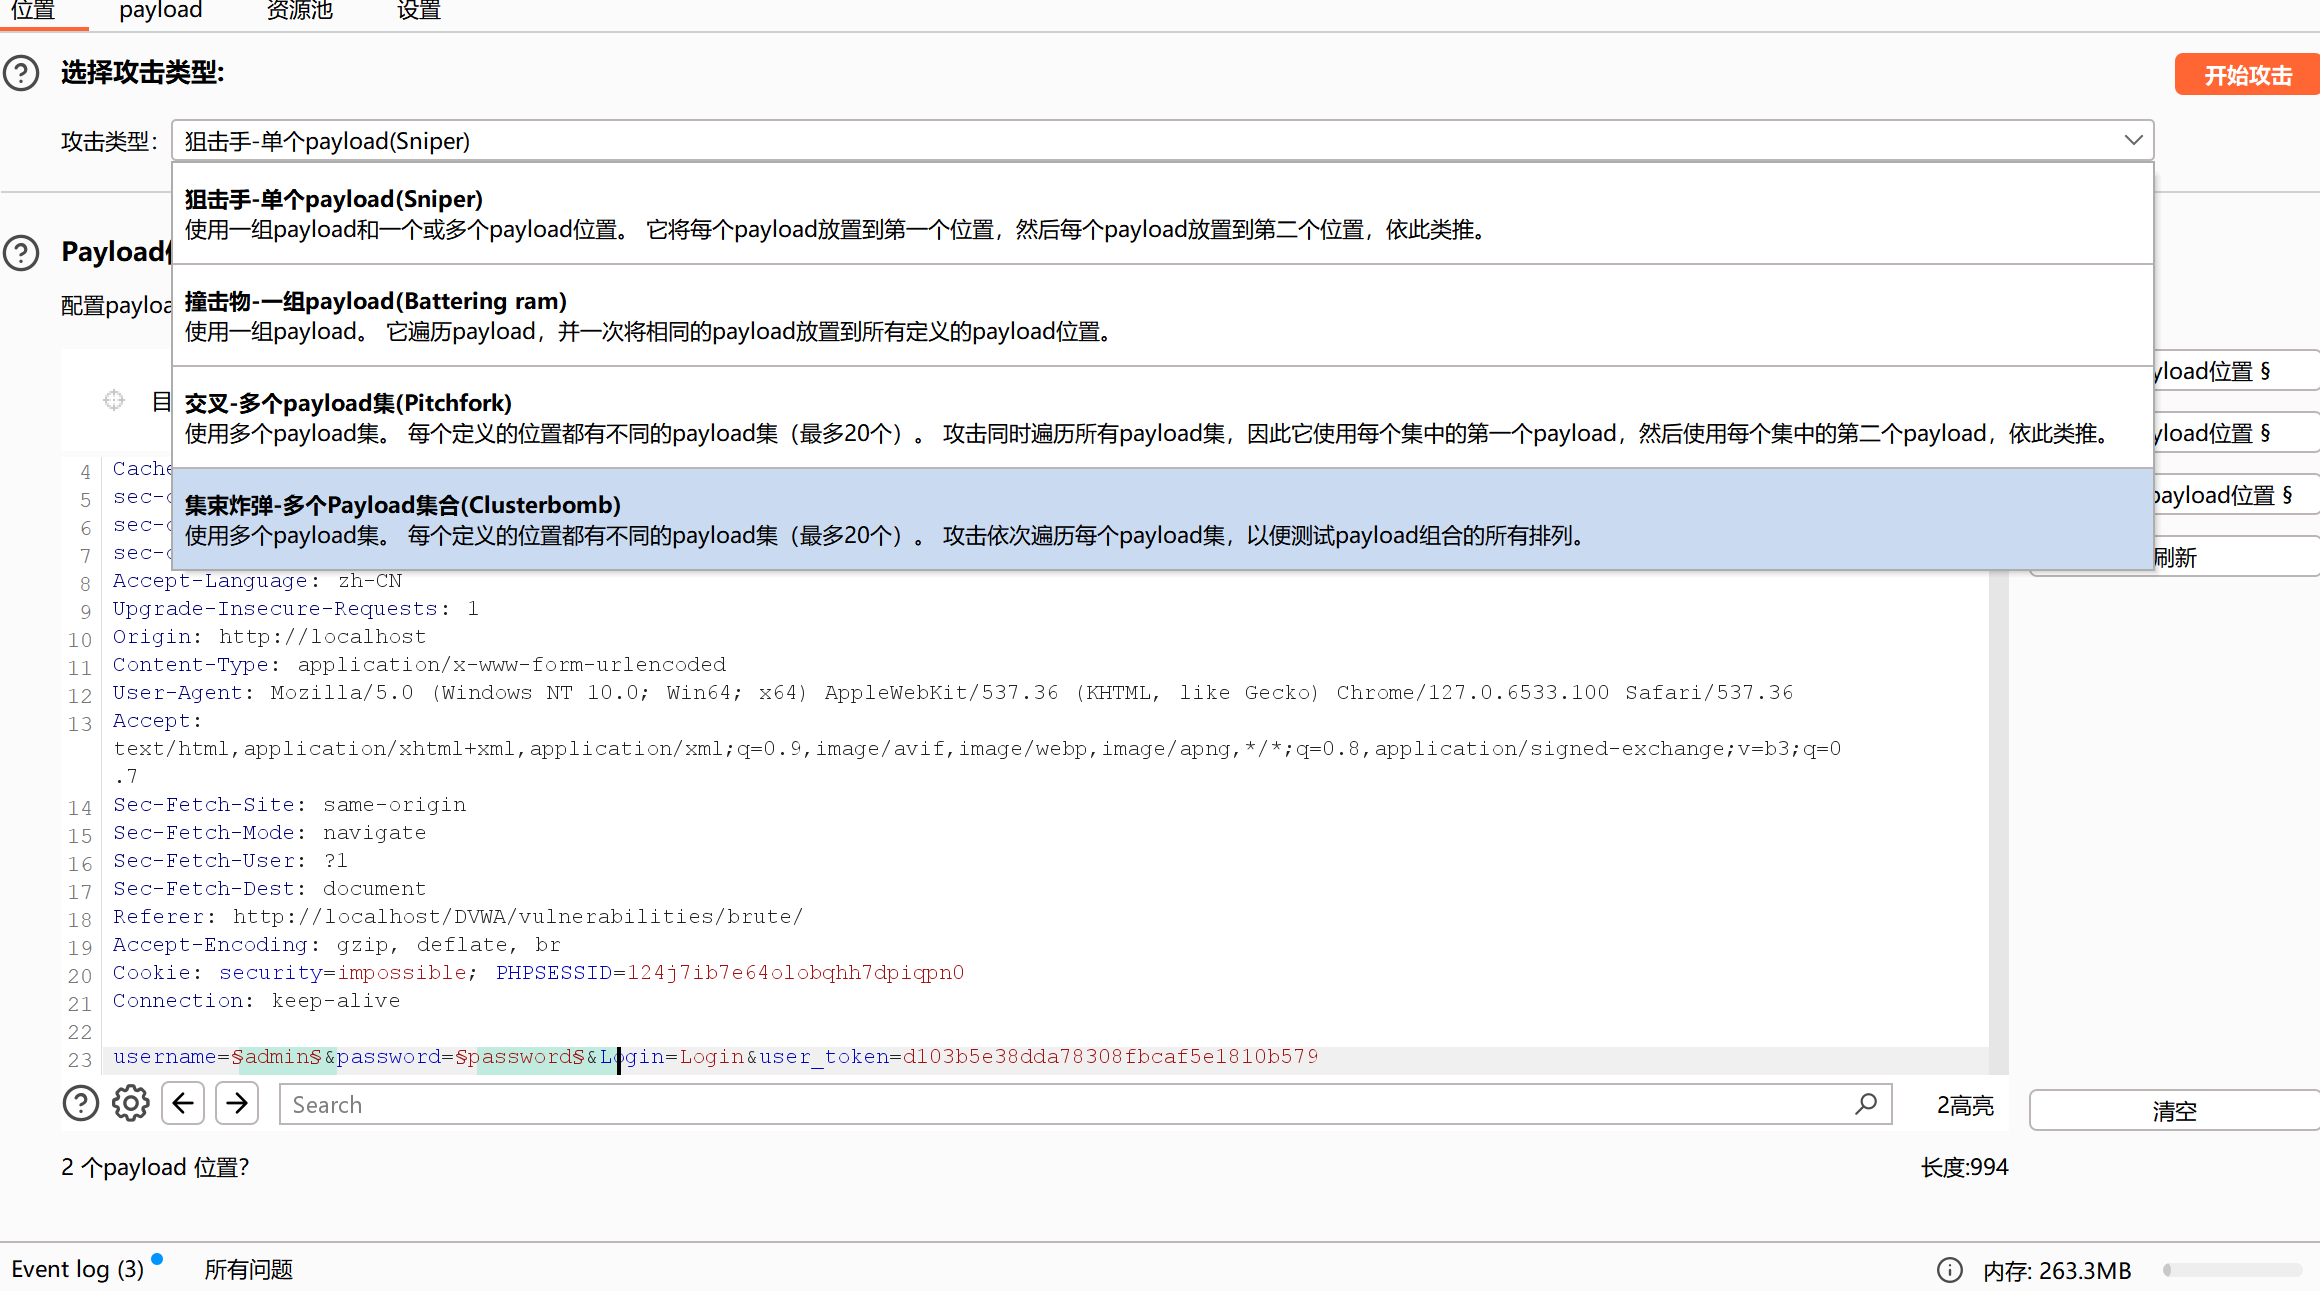The width and height of the screenshot is (2320, 1291).
Task: Click help icon beside attack type heading
Action: pyautogui.click(x=21, y=73)
